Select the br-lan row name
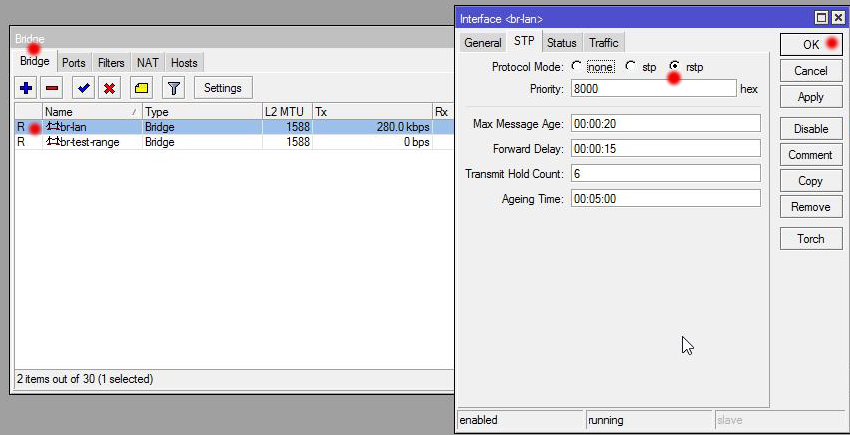 click(x=74, y=127)
